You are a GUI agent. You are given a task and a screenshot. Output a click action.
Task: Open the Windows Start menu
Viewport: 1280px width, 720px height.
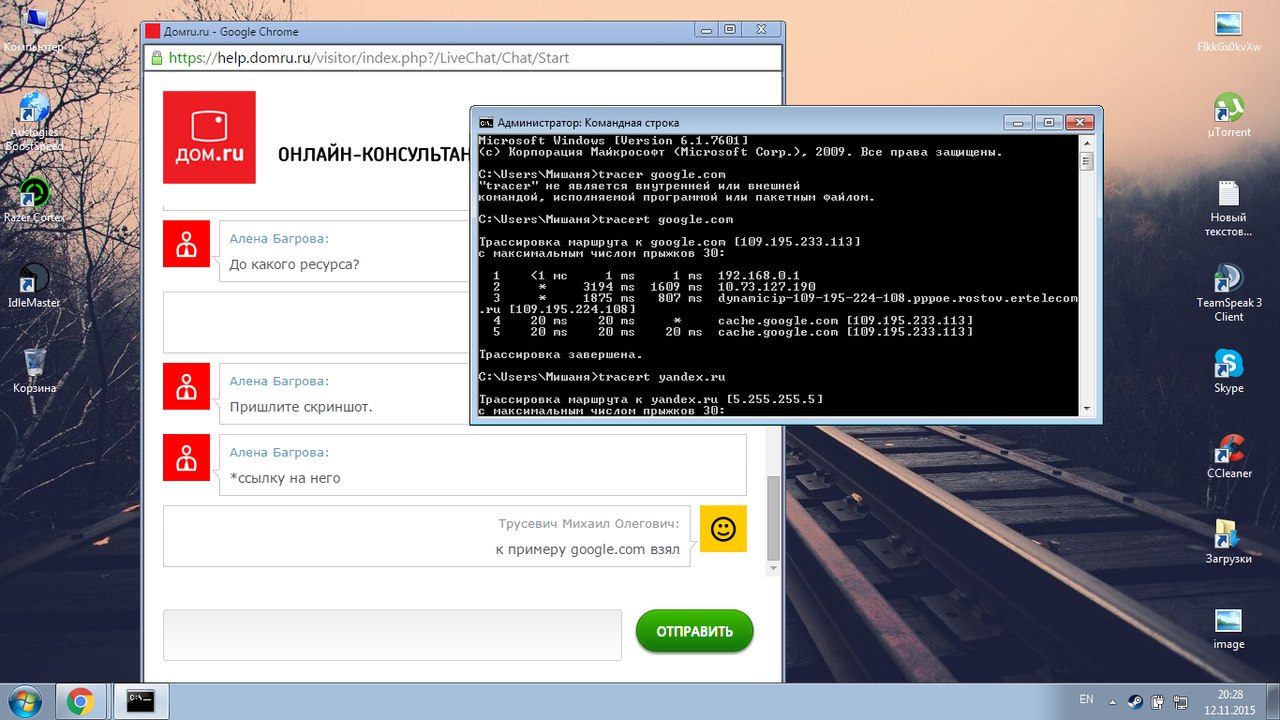pyautogui.click(x=23, y=701)
